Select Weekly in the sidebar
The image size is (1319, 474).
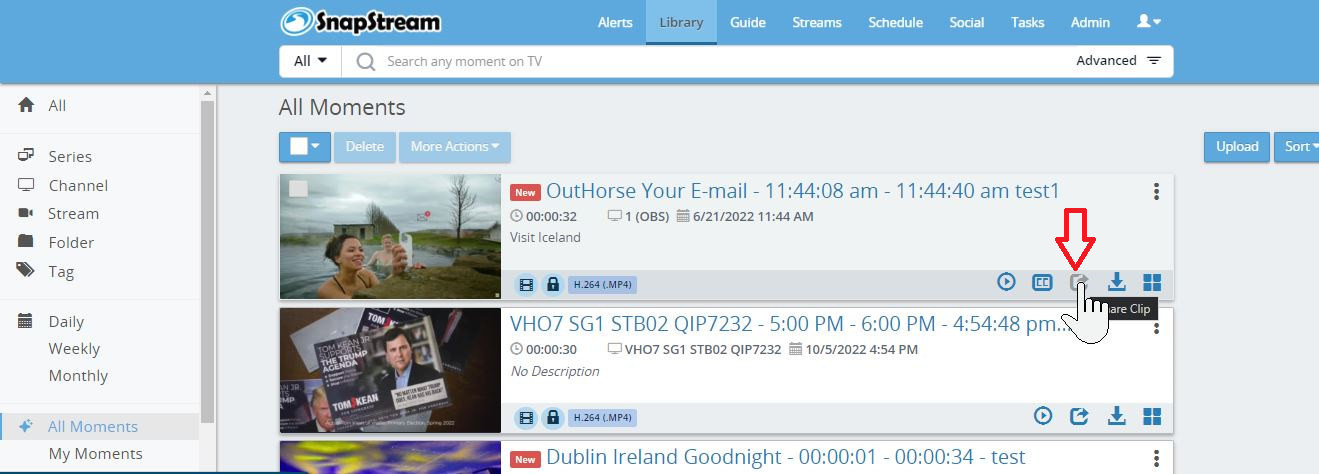[74, 348]
